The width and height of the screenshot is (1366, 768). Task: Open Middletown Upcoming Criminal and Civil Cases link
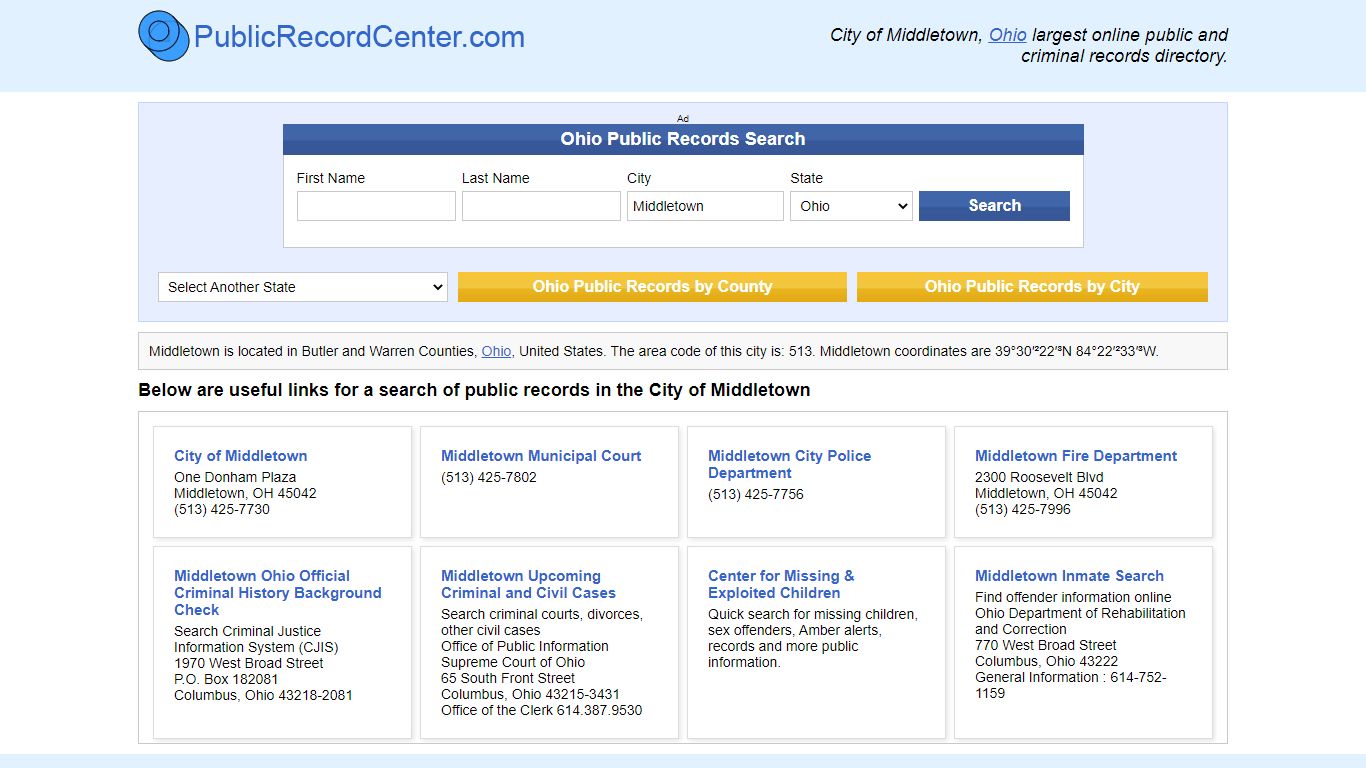(x=528, y=584)
